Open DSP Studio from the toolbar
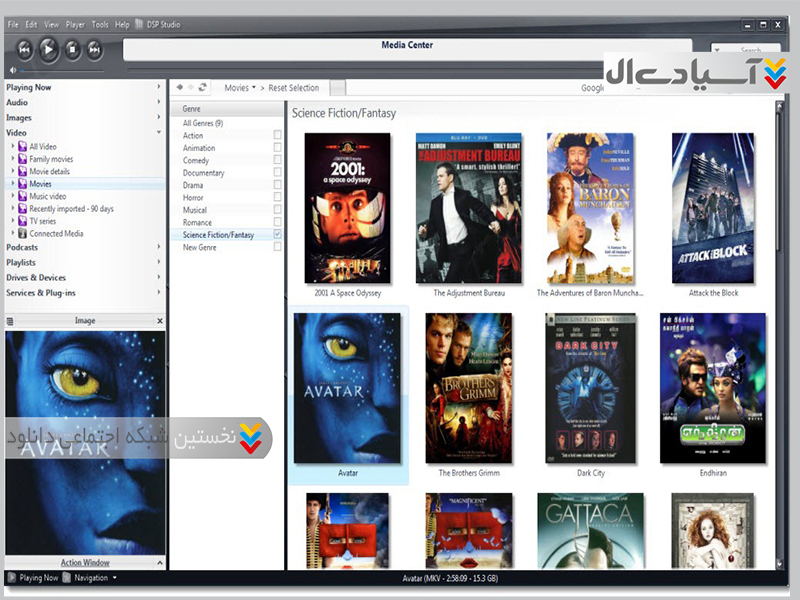 [162, 24]
